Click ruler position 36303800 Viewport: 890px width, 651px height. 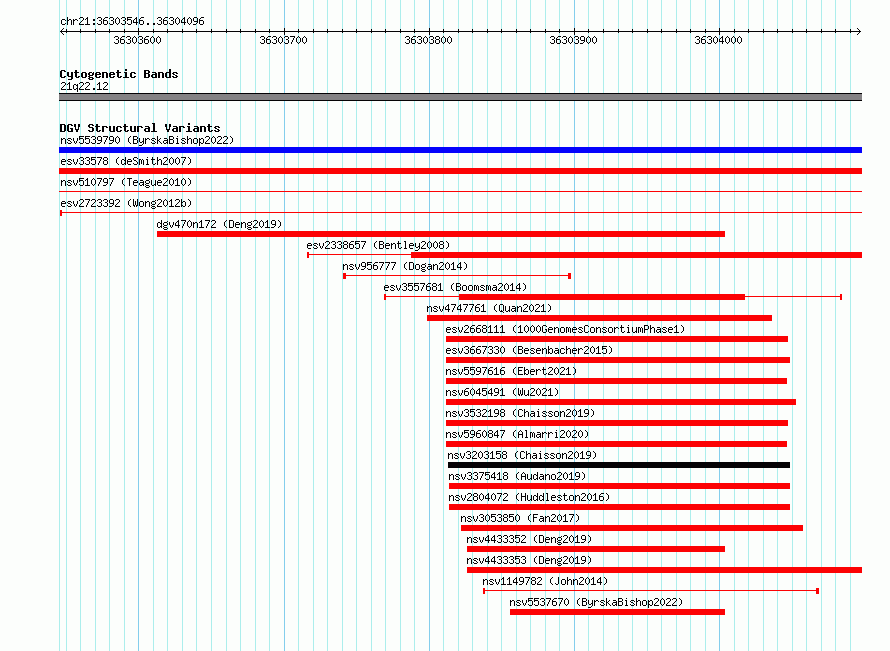click(x=429, y=40)
